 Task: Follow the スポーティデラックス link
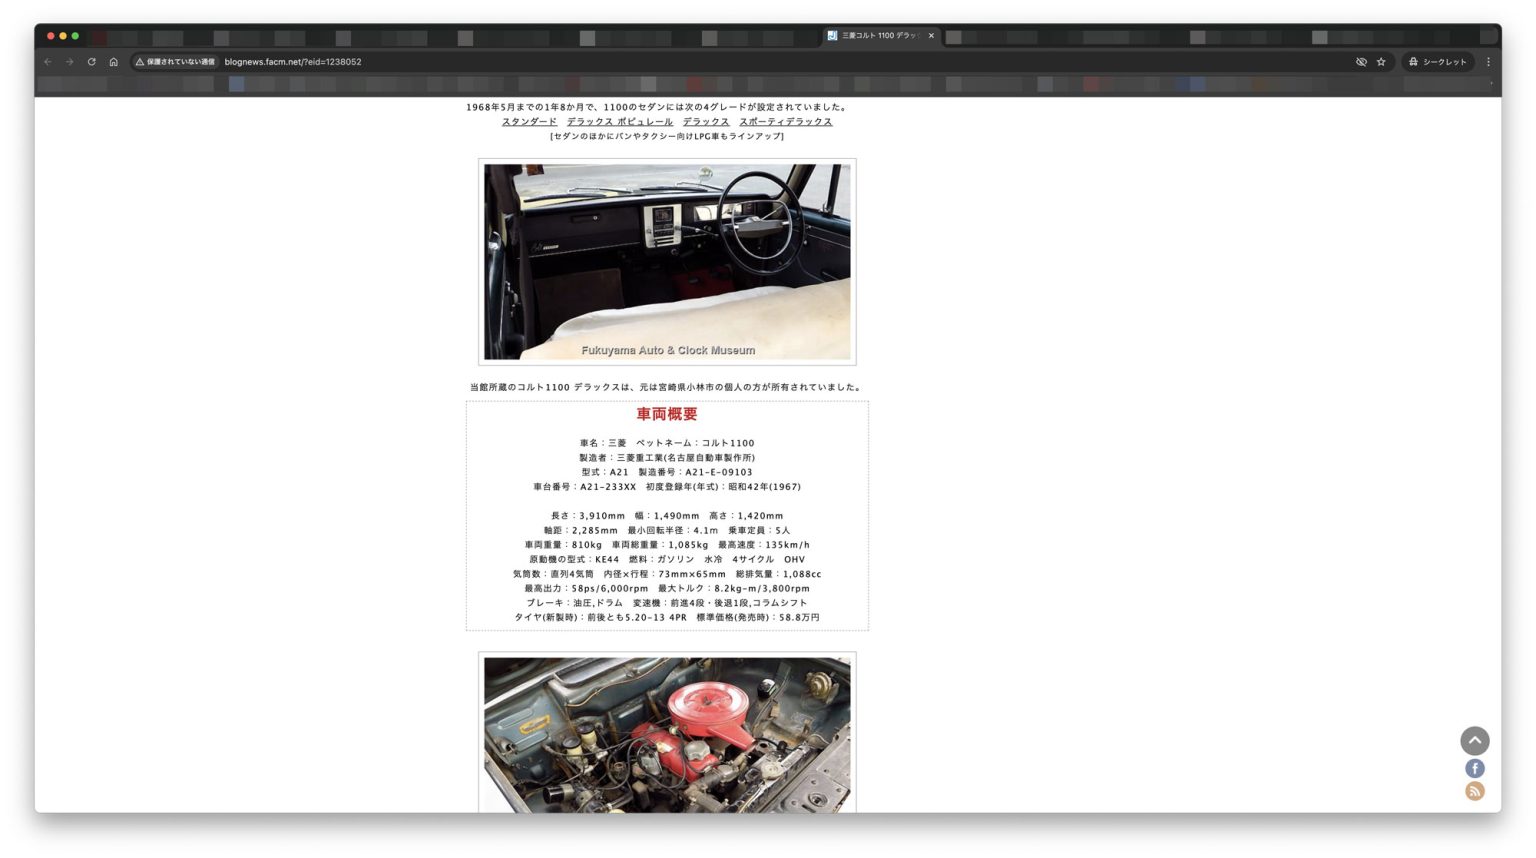click(x=785, y=122)
